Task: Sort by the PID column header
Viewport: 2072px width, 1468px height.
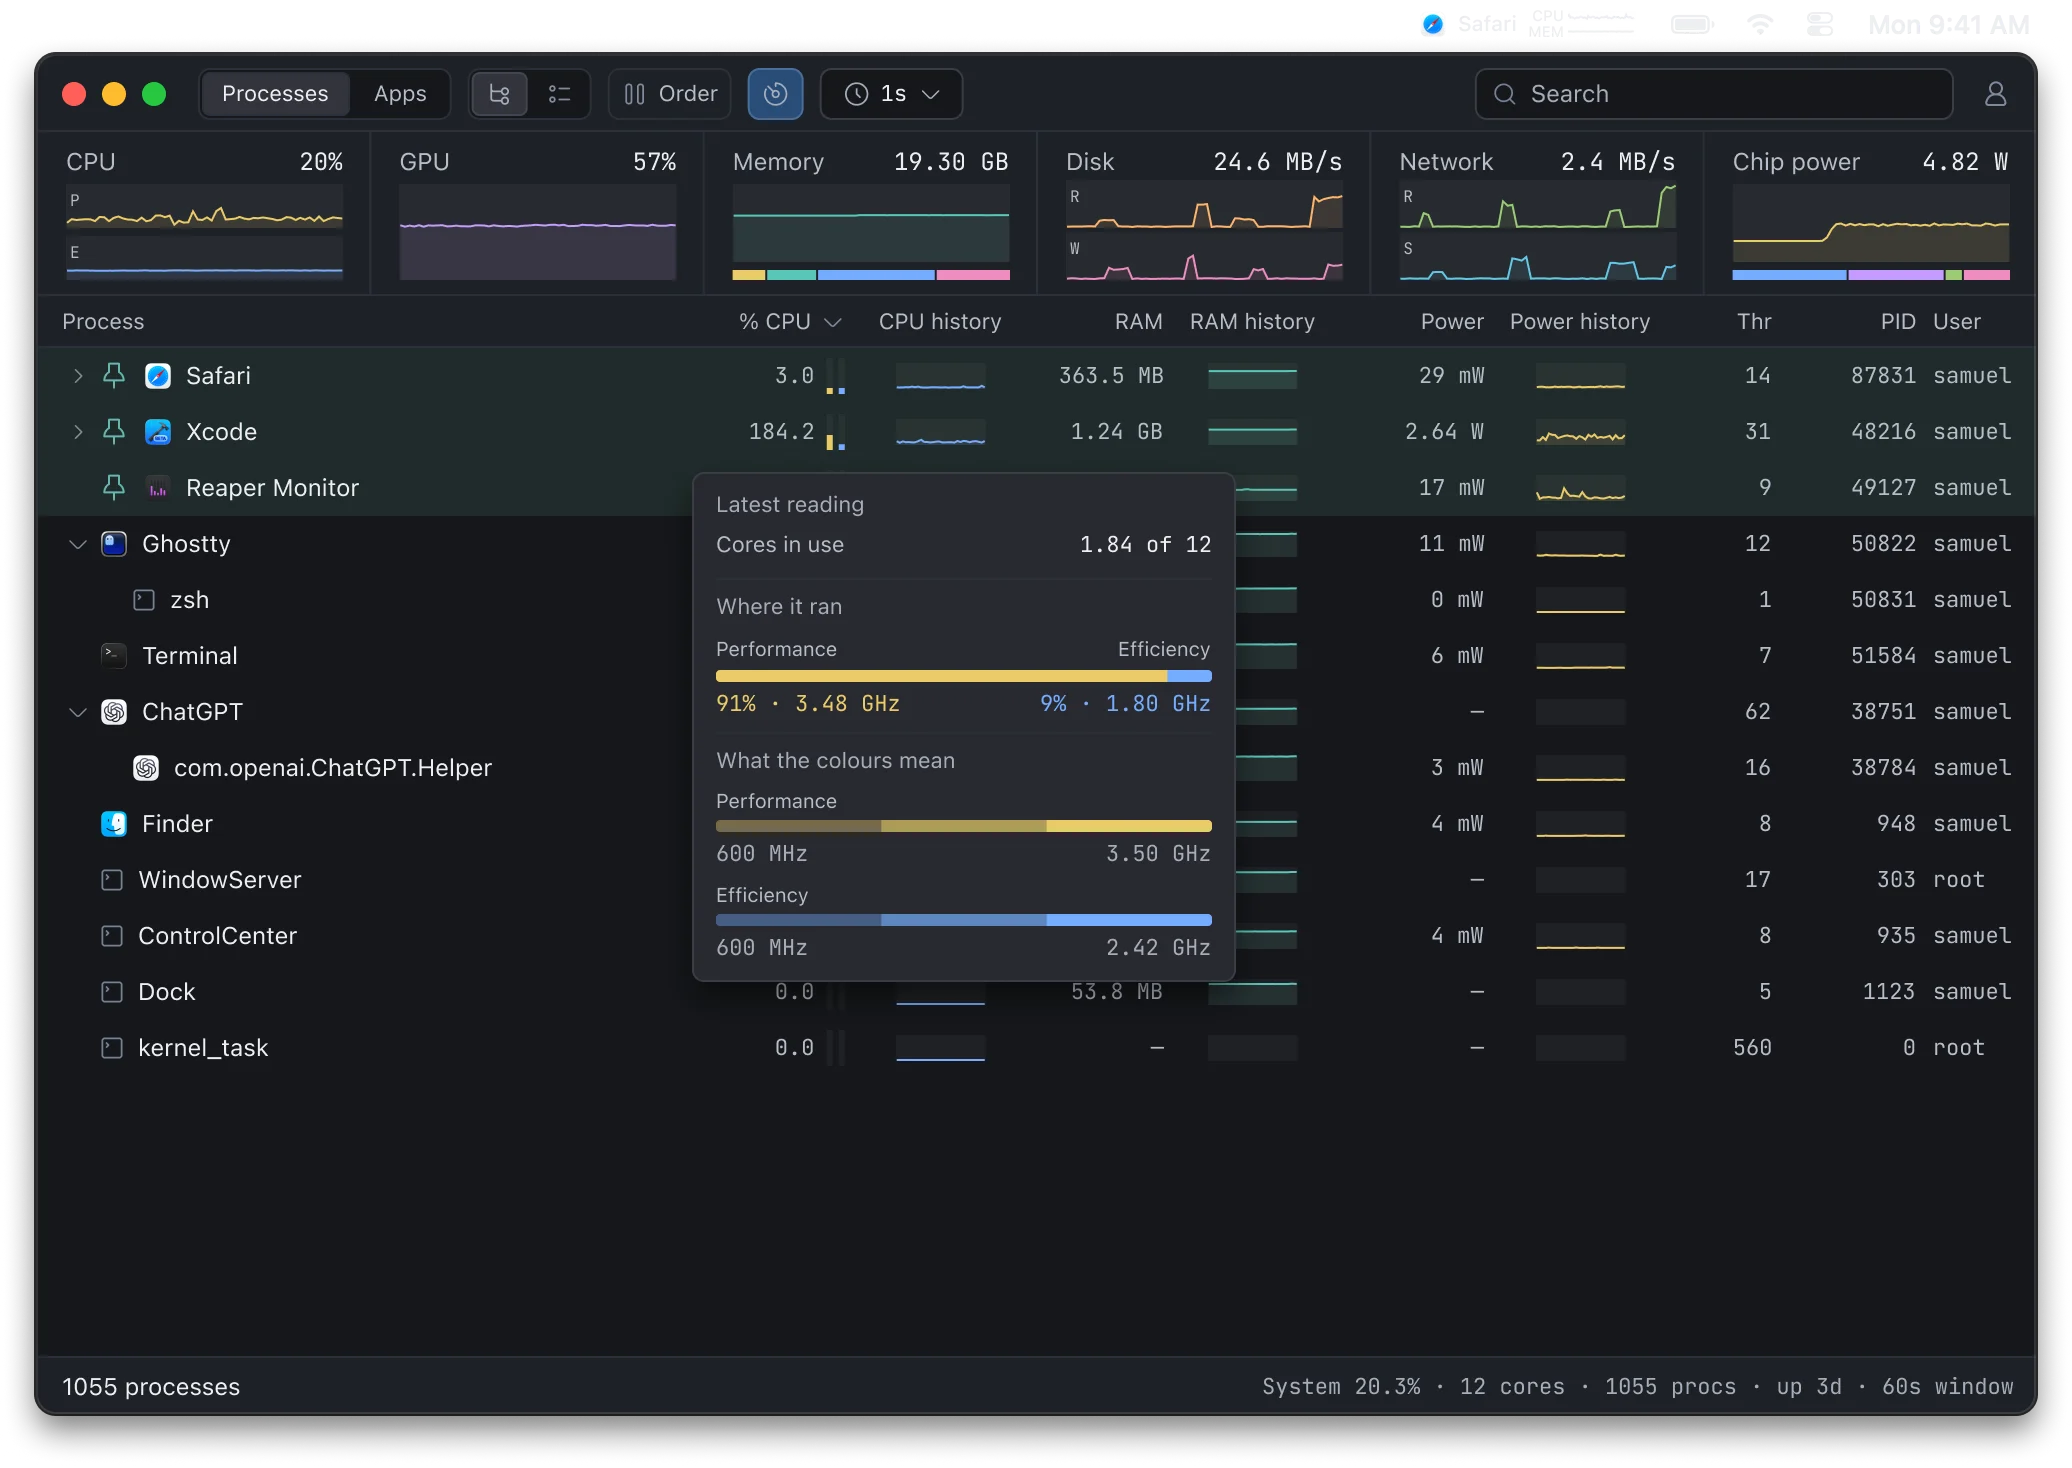Action: click(x=1897, y=321)
